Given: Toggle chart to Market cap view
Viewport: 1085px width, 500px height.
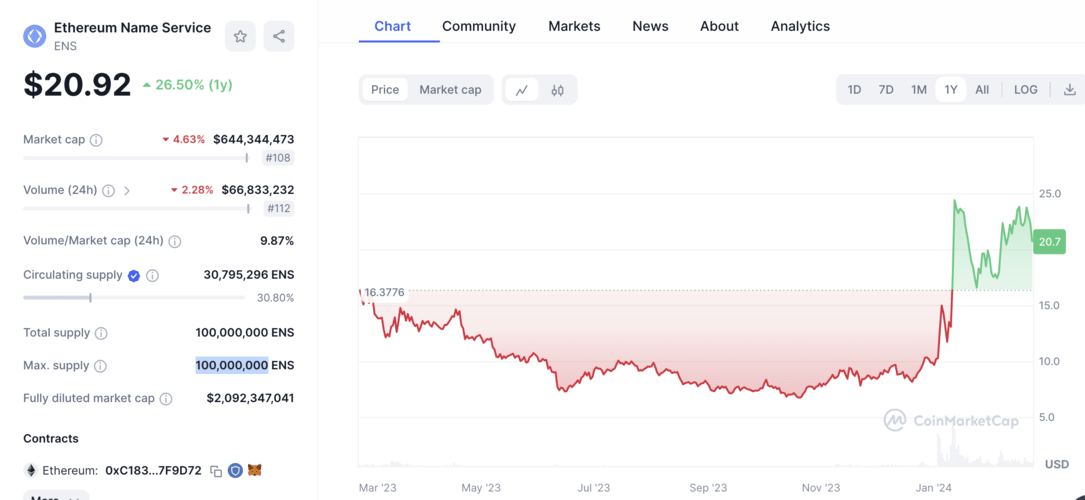Looking at the screenshot, I should pyautogui.click(x=450, y=90).
